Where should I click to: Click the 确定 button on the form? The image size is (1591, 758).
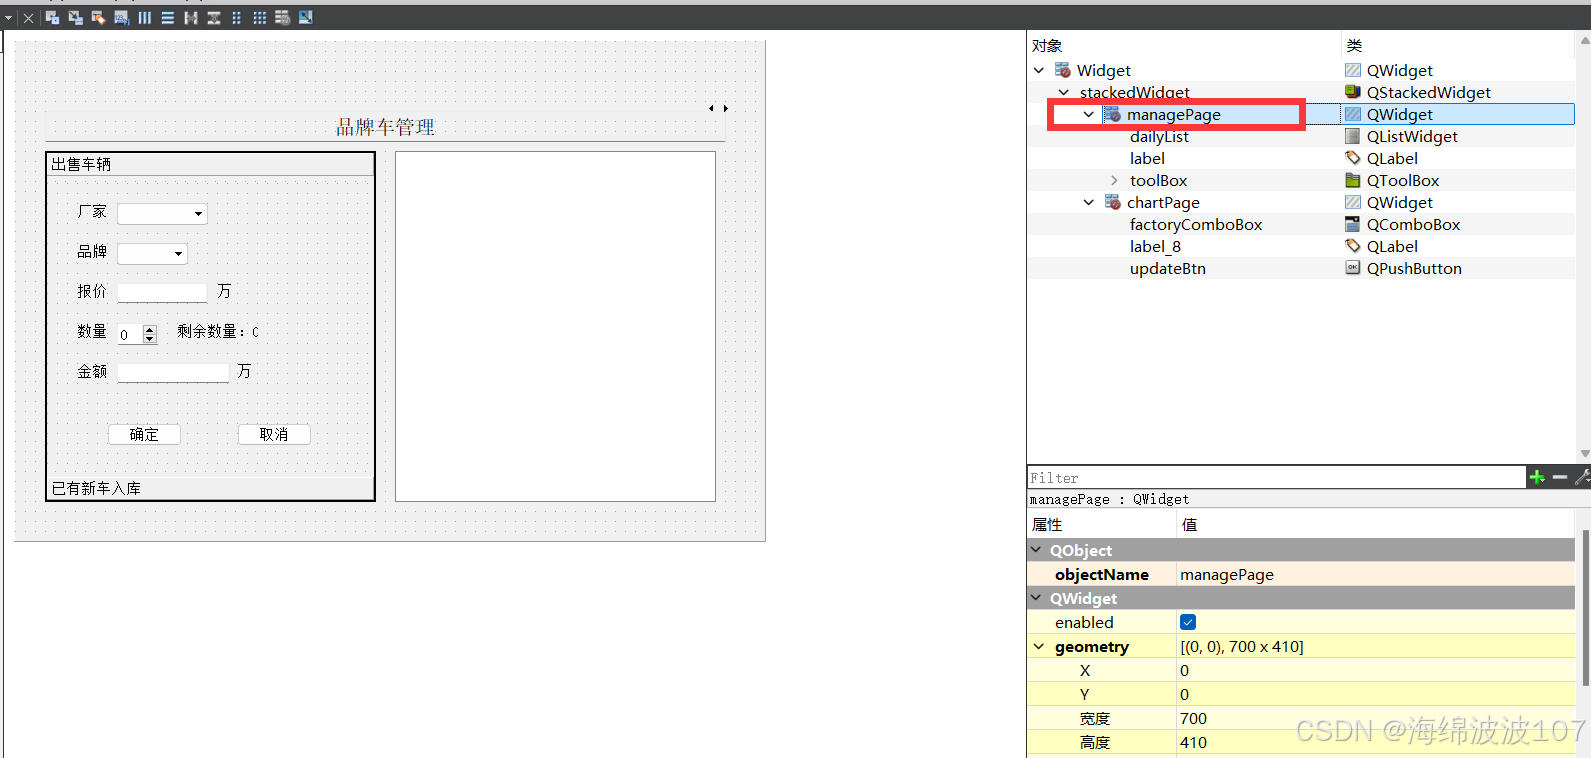coord(144,434)
